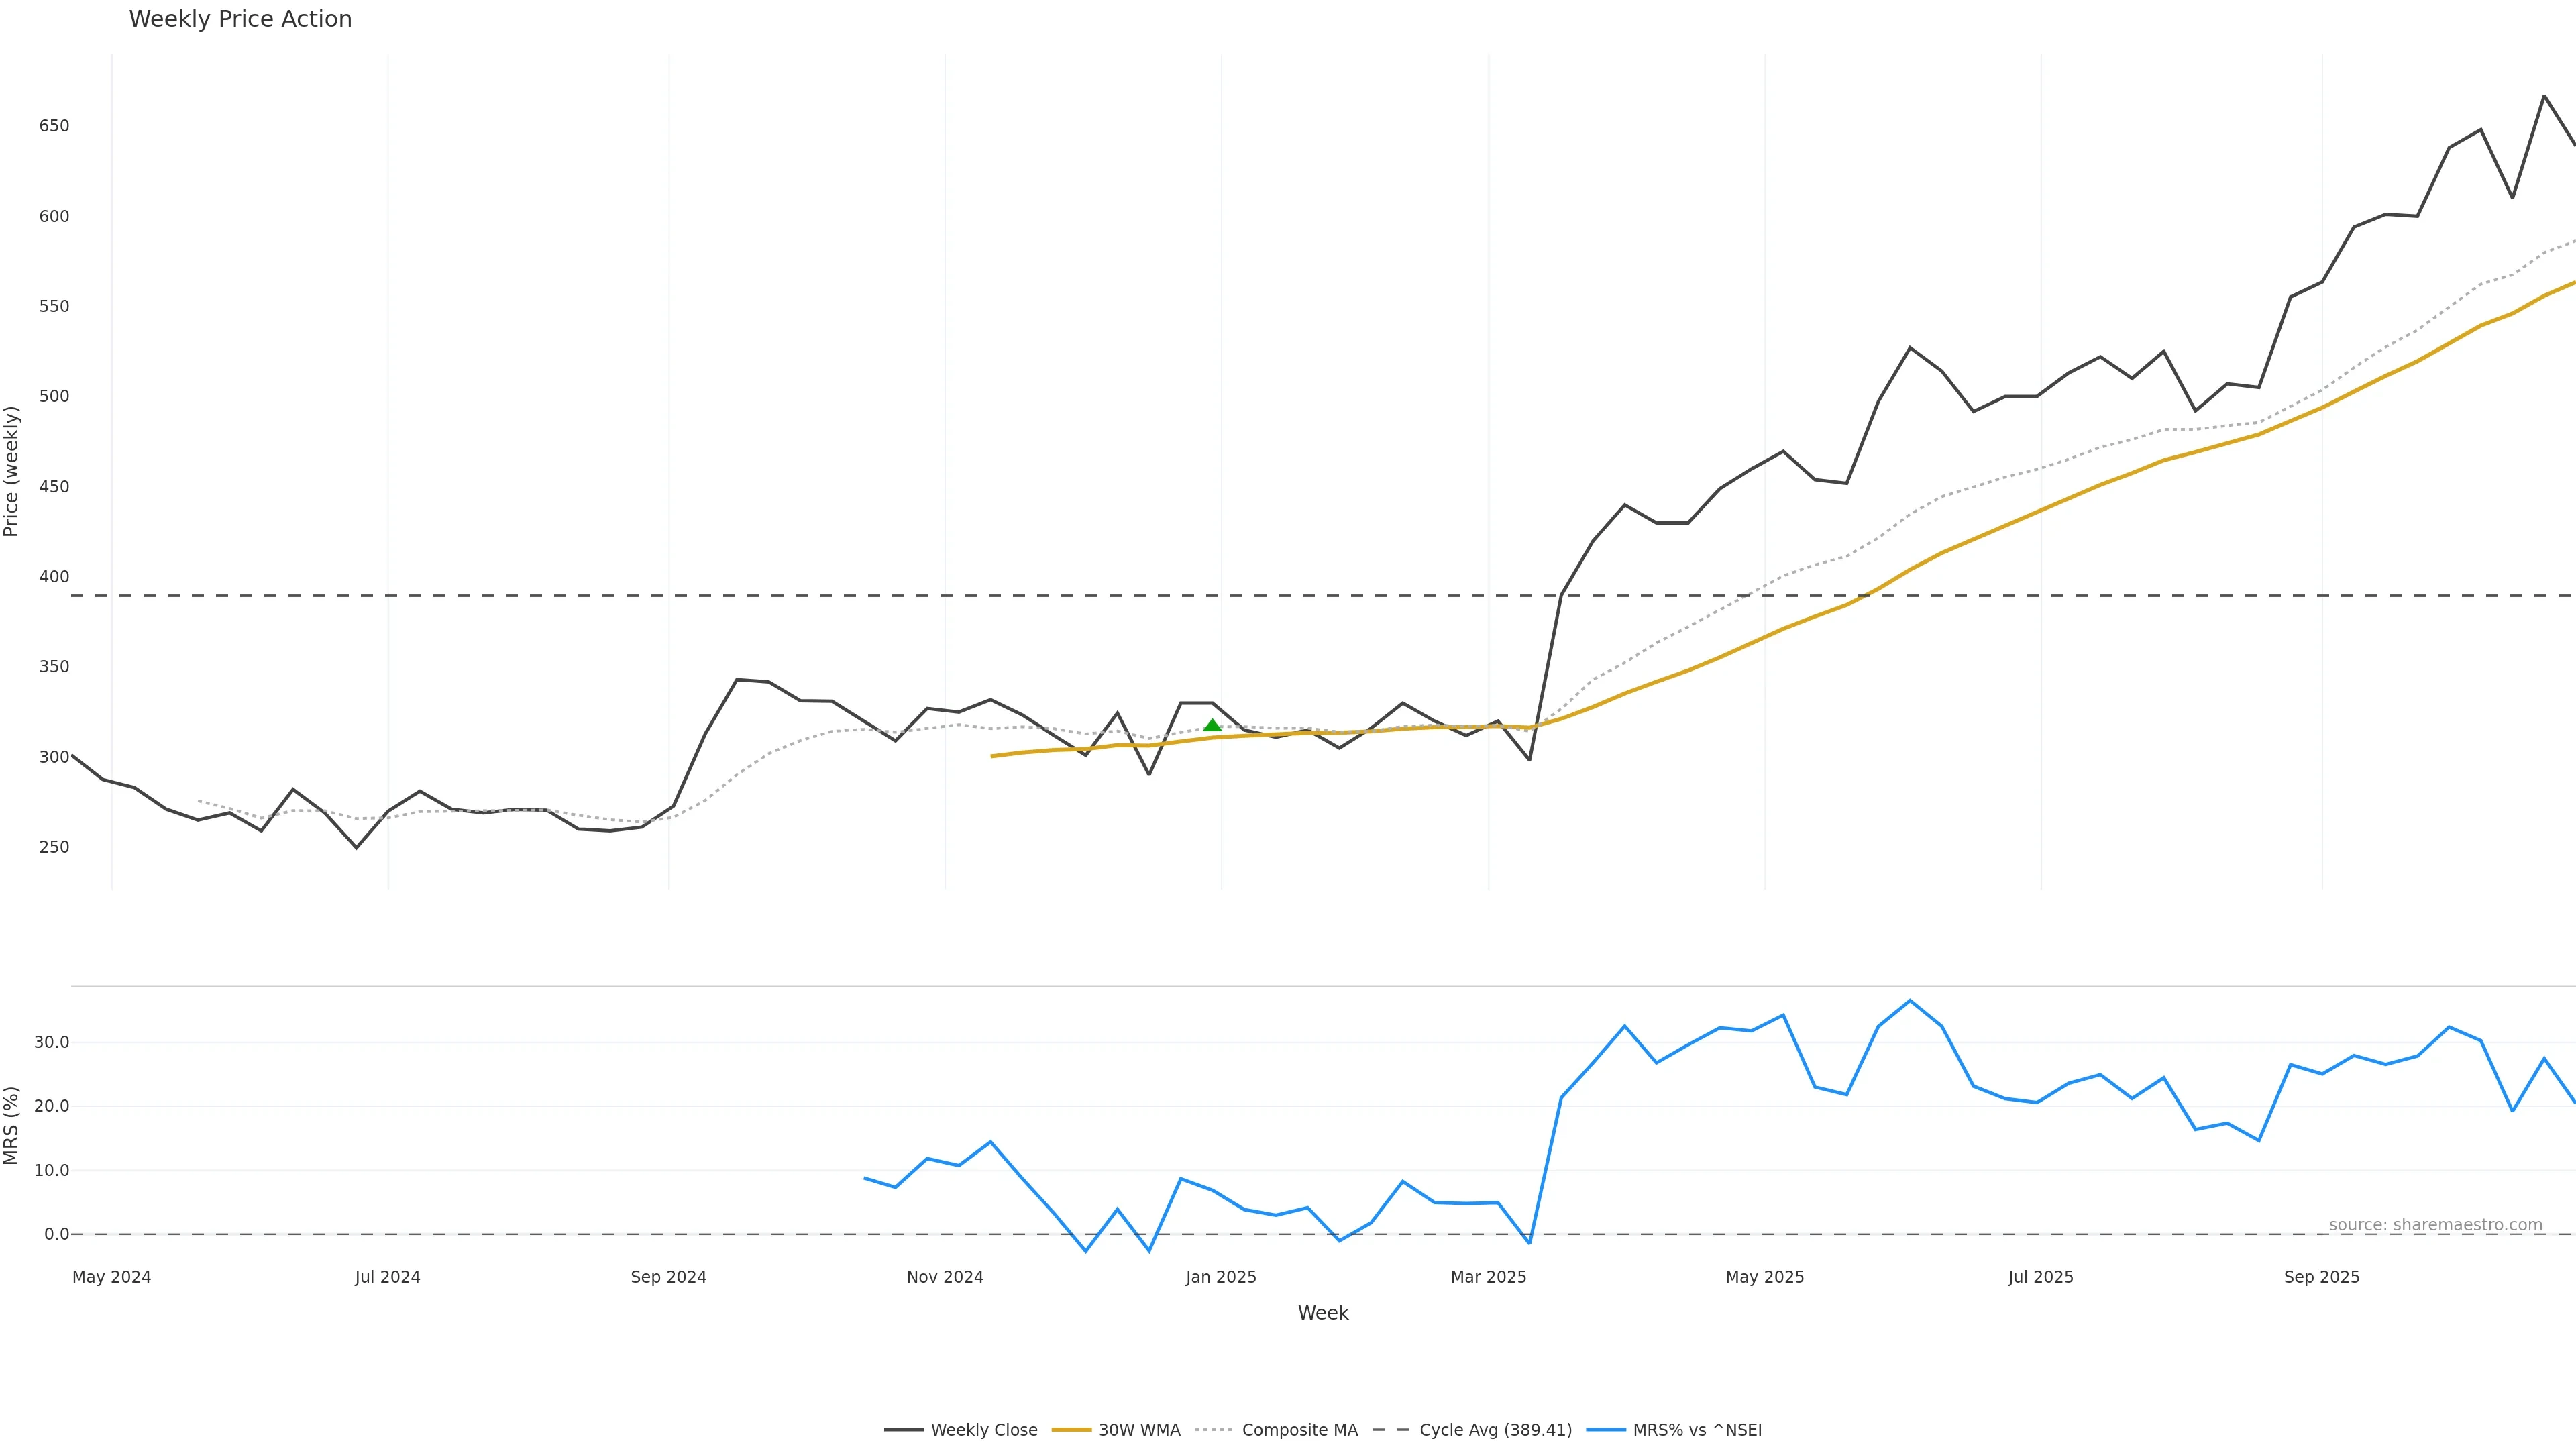This screenshot has width=2576, height=1449.
Task: Click the green triangle marker on price chart
Action: point(1212,725)
